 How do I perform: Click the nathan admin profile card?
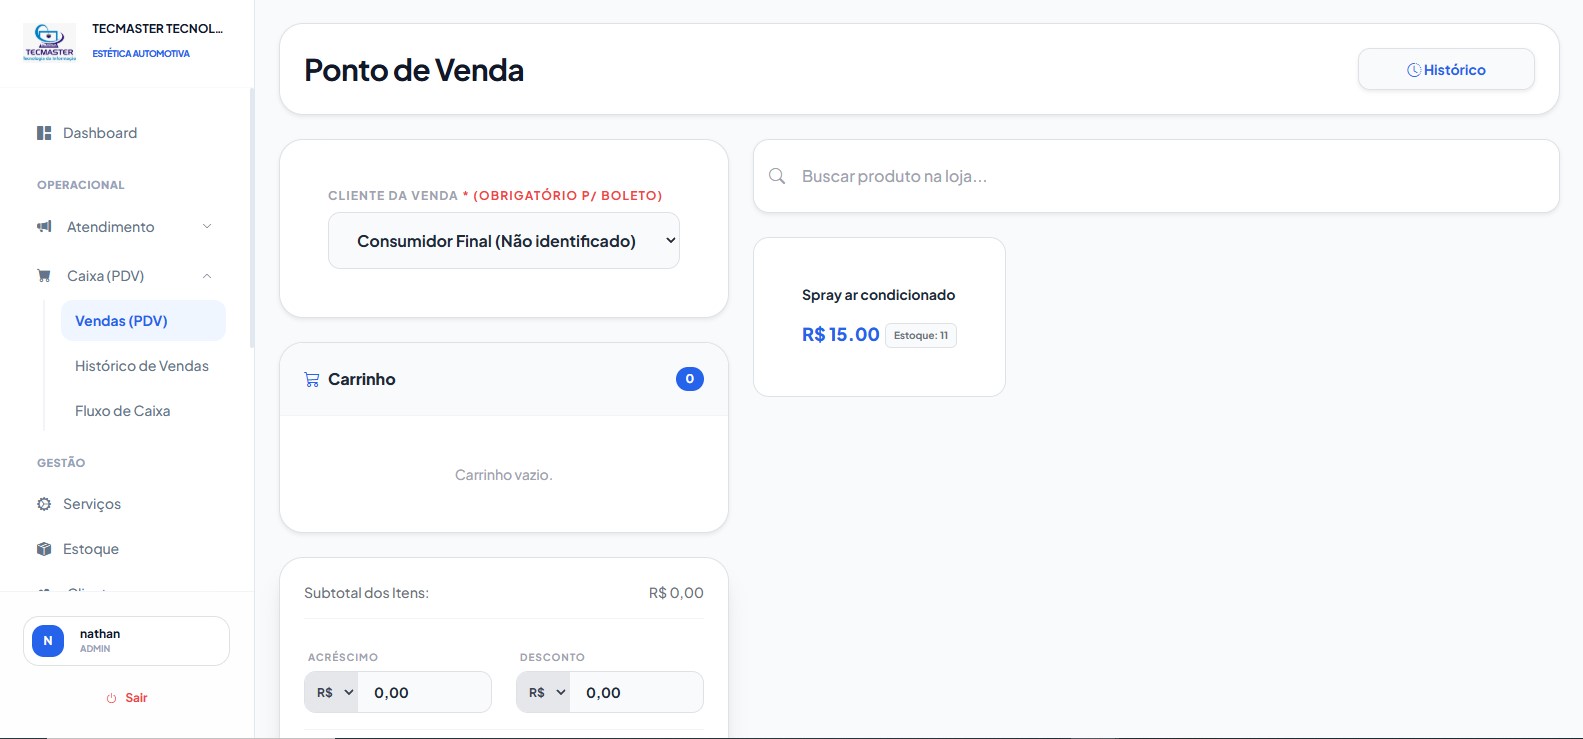126,641
